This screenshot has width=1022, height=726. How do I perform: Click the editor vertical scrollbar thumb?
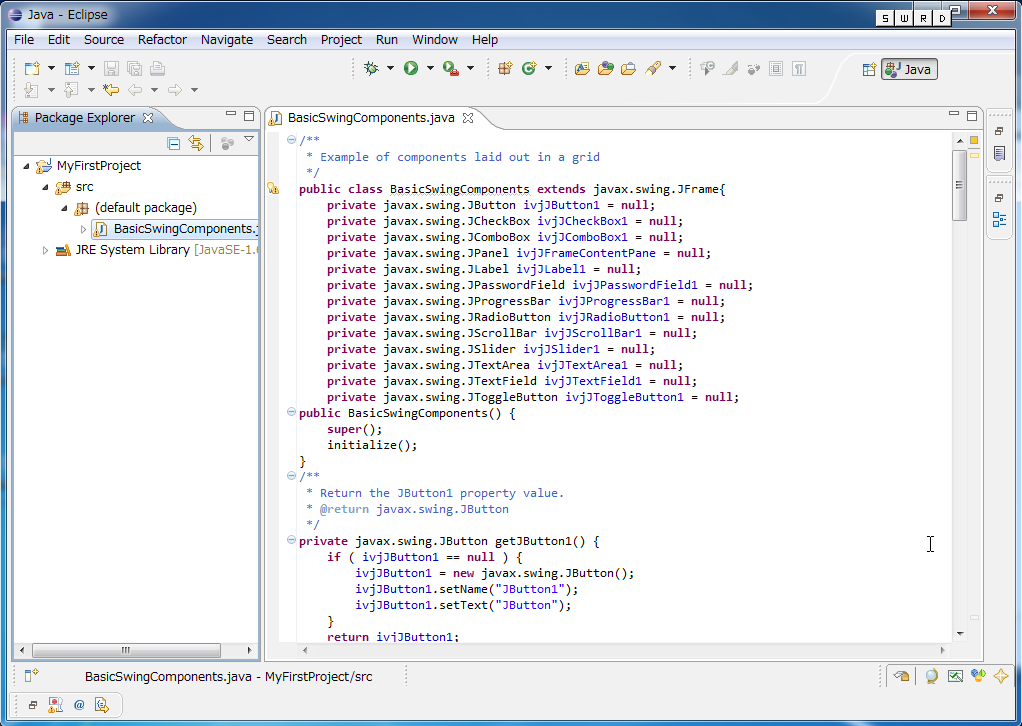(959, 185)
